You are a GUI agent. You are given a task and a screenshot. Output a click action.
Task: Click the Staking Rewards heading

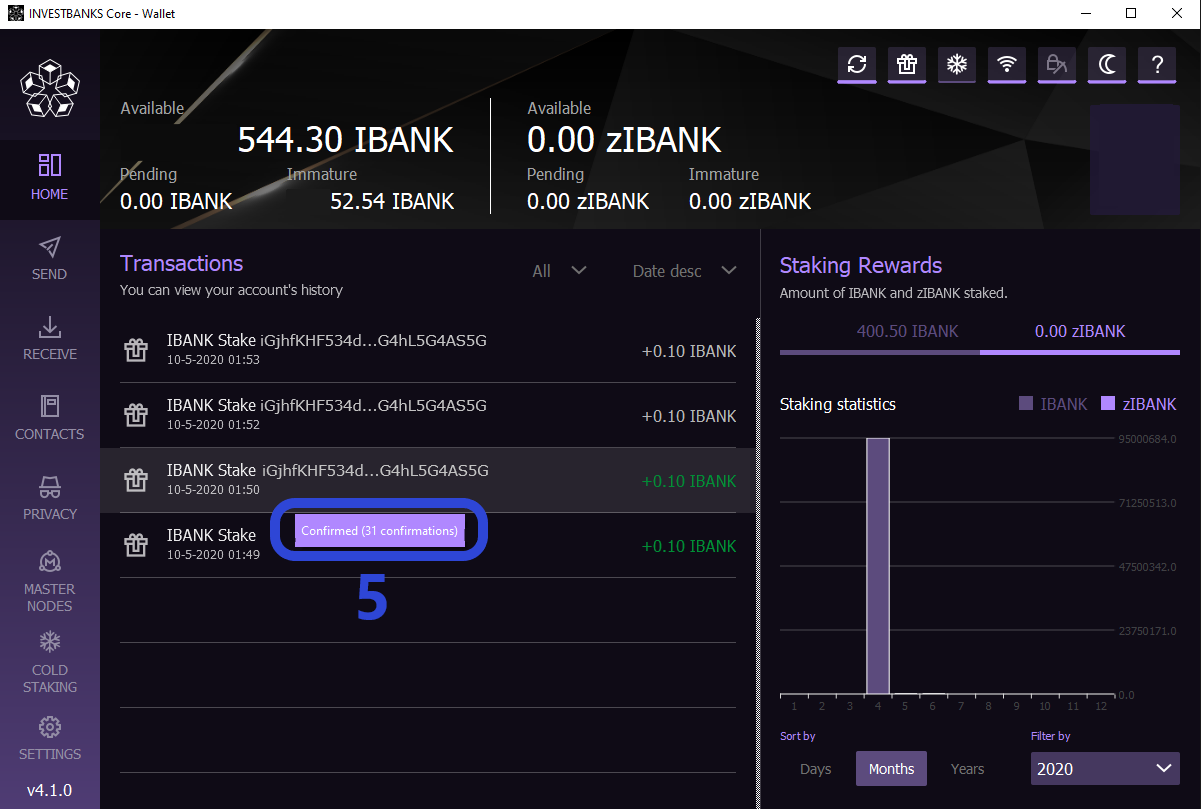point(861,265)
